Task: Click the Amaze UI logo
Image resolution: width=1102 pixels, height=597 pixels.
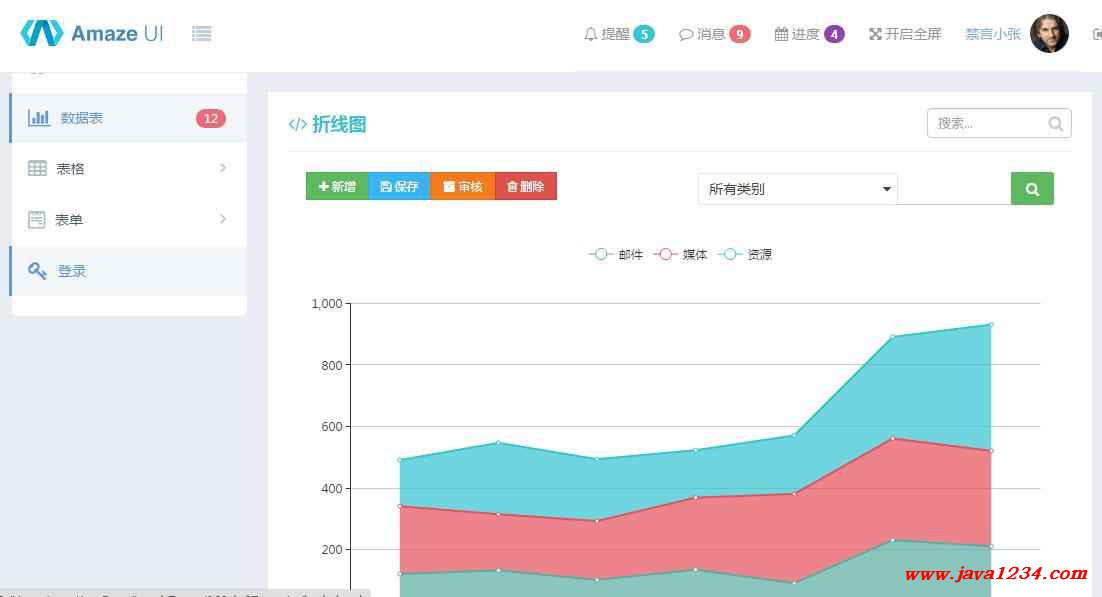Action: click(x=91, y=33)
